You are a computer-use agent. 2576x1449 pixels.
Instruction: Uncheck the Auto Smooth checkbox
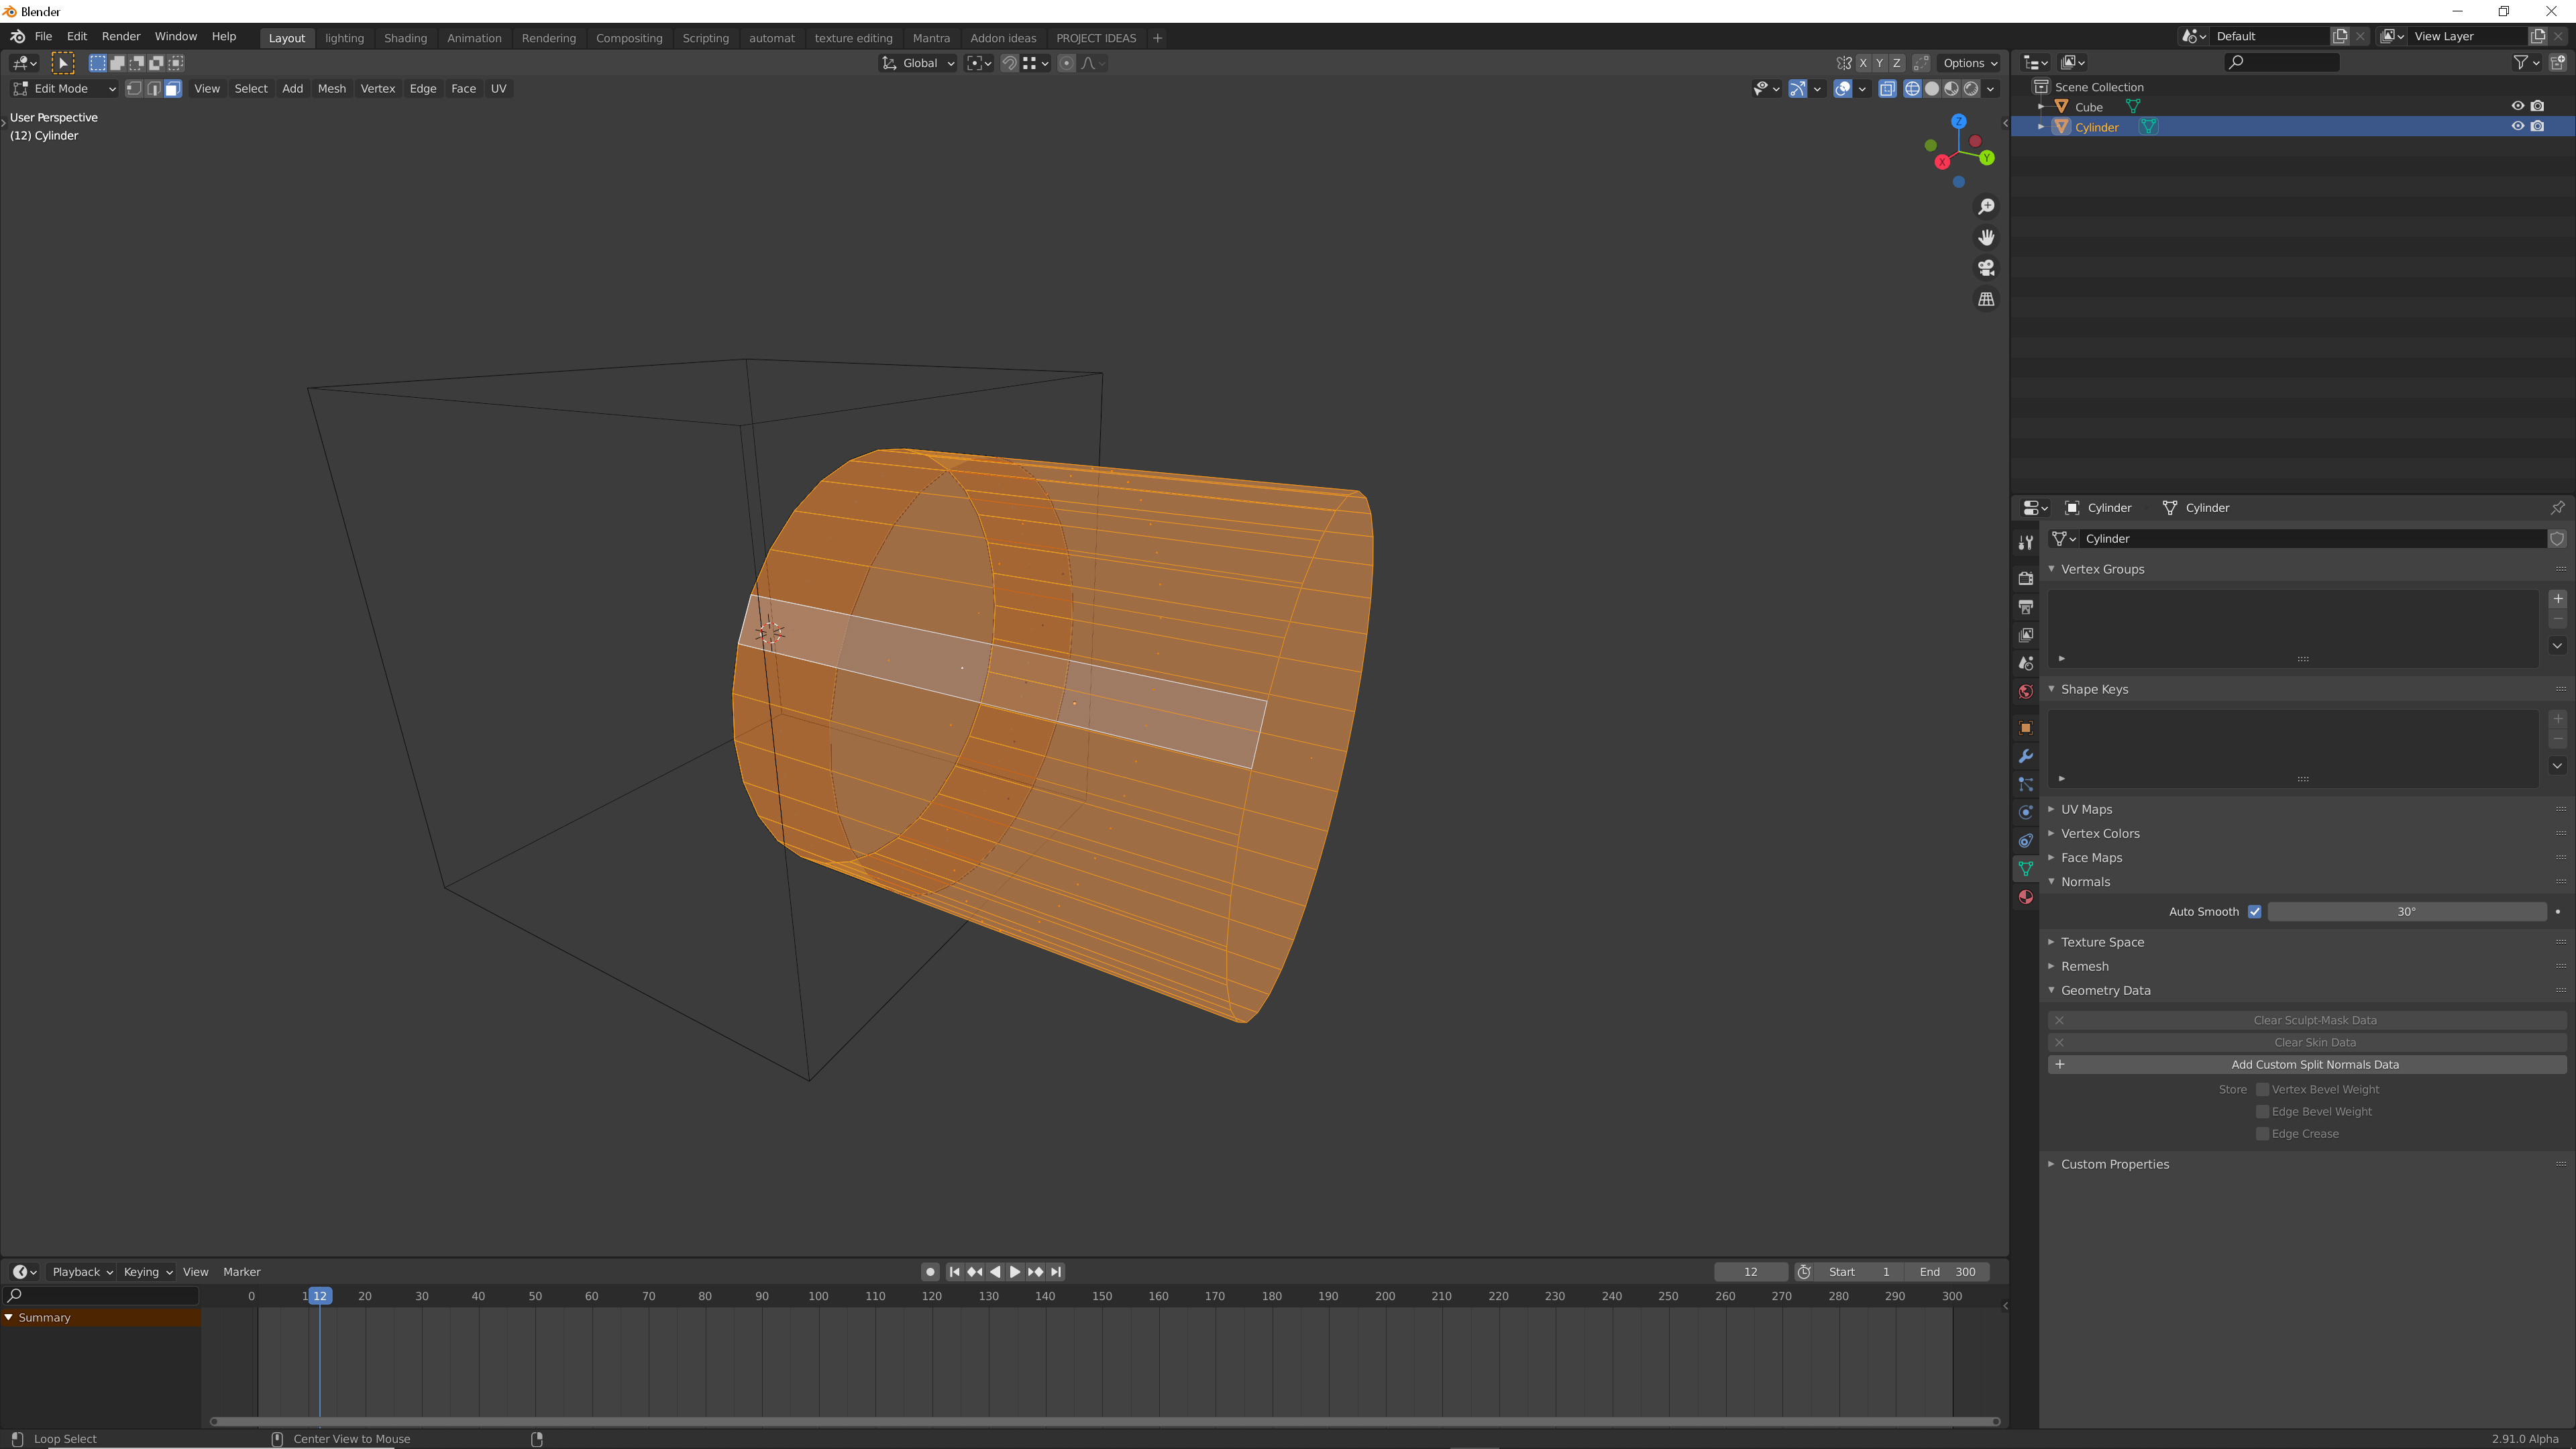click(2254, 911)
